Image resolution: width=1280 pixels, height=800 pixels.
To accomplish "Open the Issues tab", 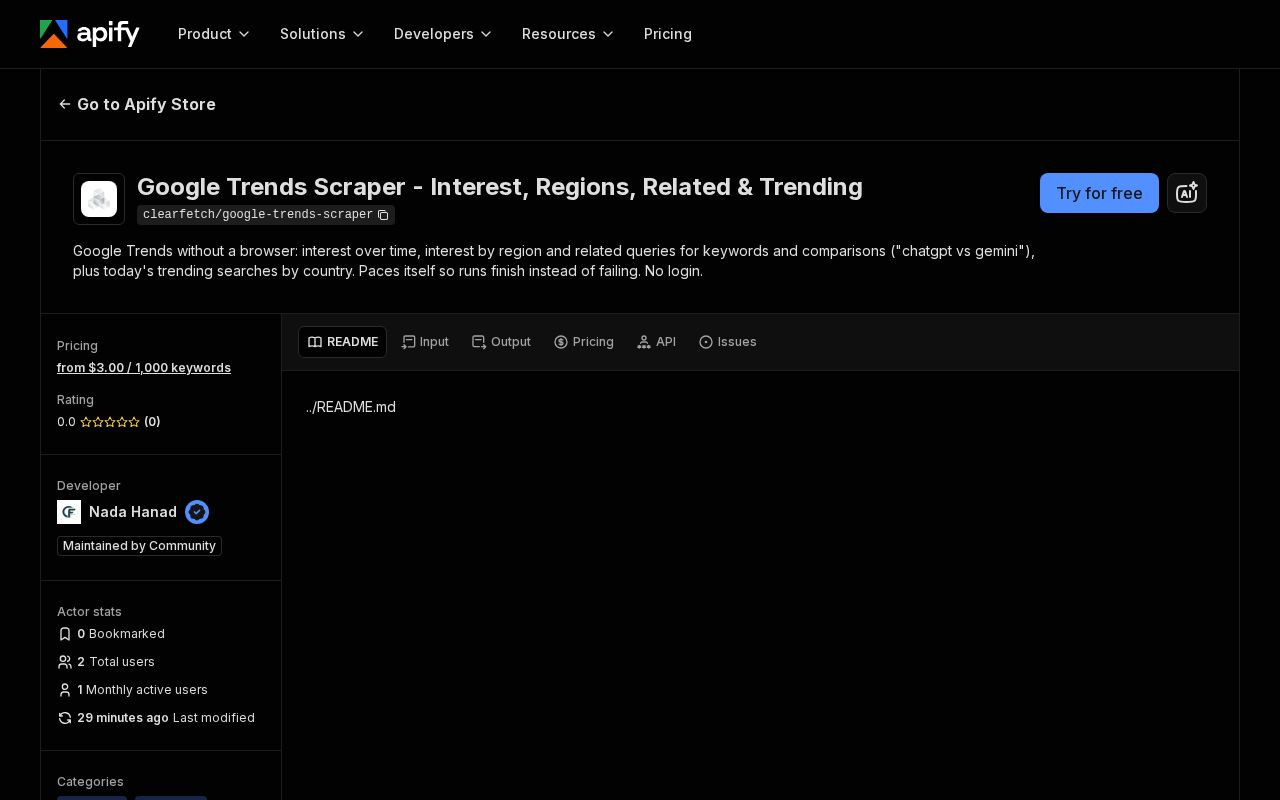I will pyautogui.click(x=728, y=342).
